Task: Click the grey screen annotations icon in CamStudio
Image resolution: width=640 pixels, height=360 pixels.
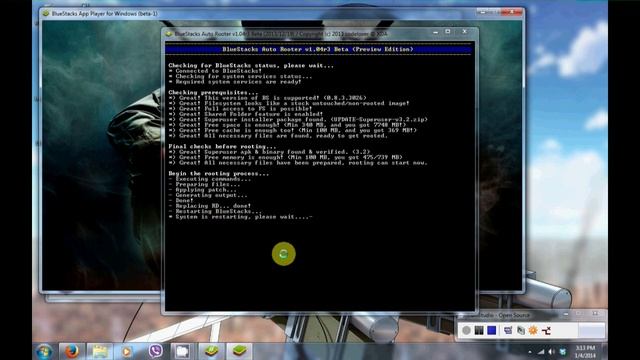Action: (521, 330)
